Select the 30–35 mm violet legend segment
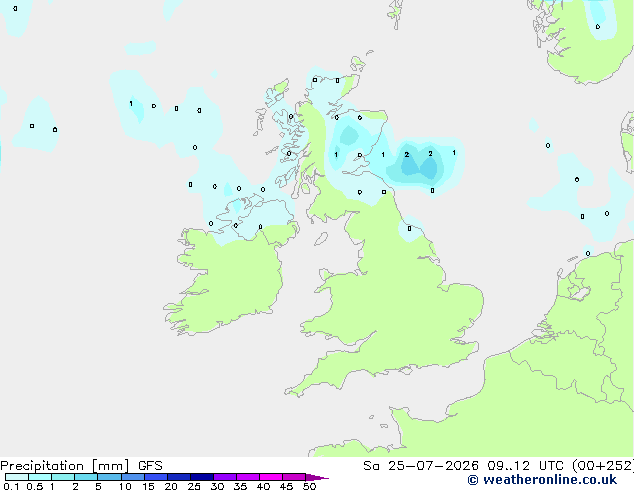This screenshot has width=634, height=490. tap(224, 477)
